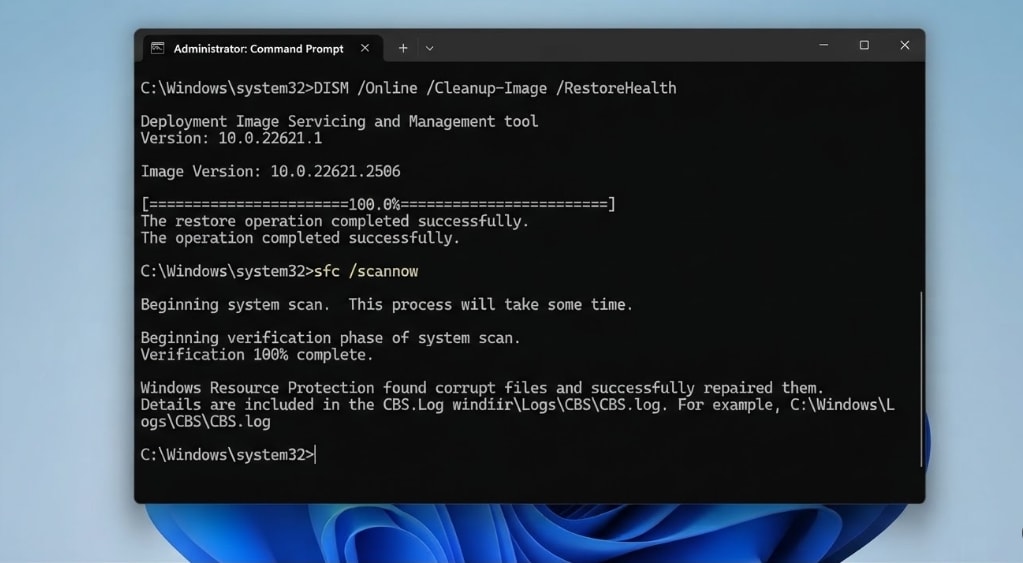Expand the new tab profile dropdown chevron
1023x563 pixels.
tap(429, 48)
